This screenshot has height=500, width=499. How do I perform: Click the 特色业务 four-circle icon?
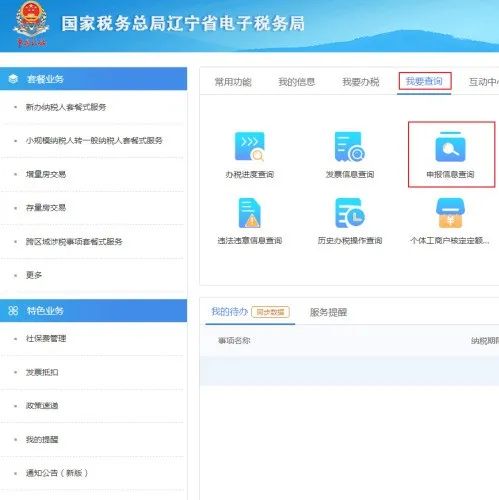(13, 311)
